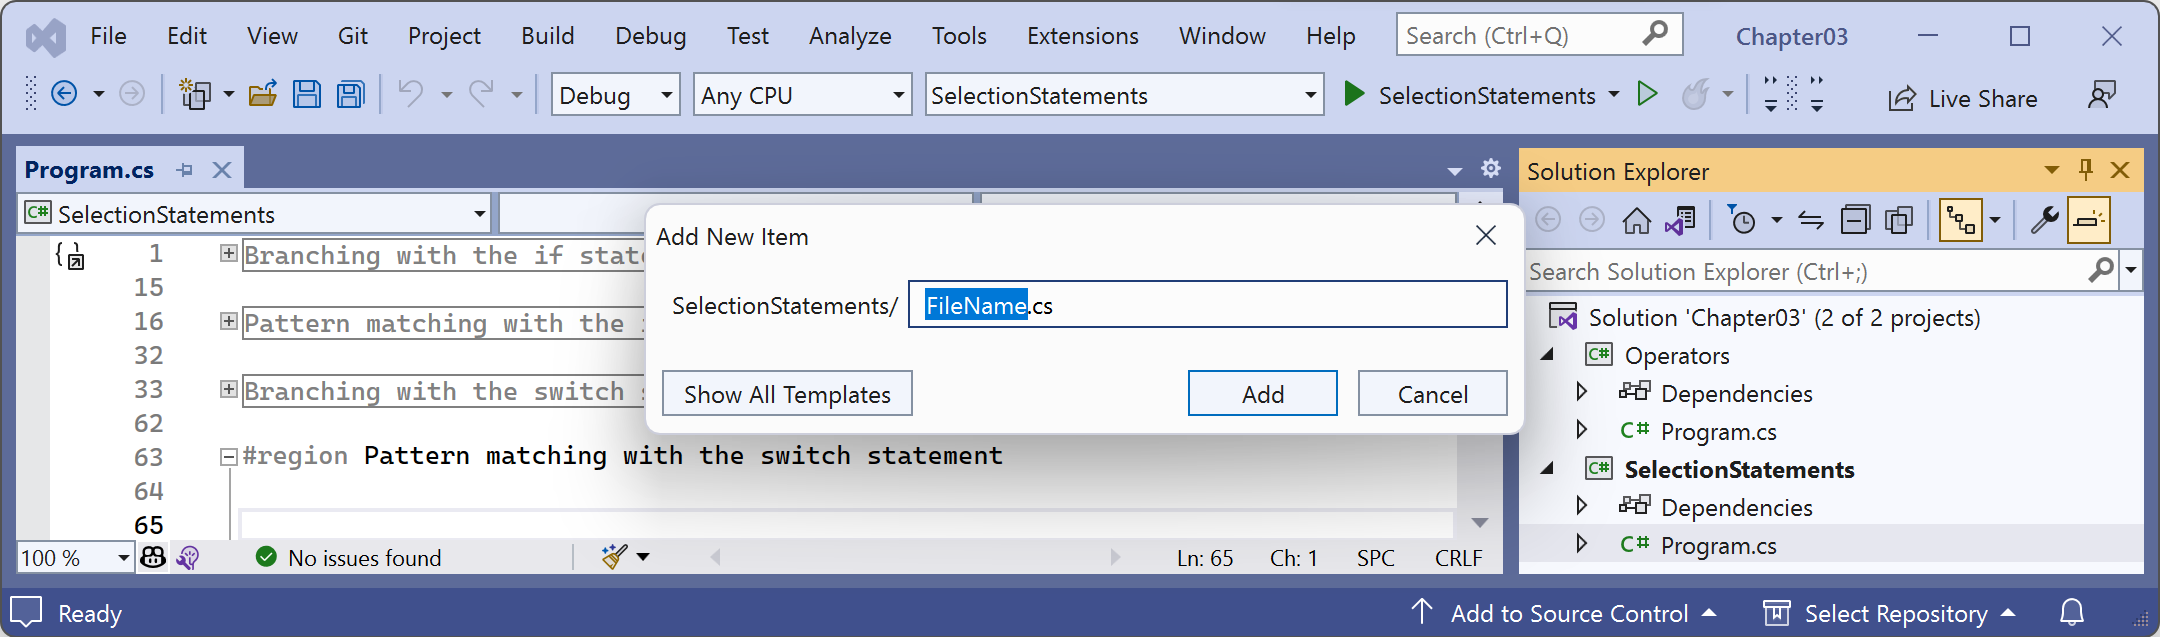
Task: Click the Collapse All icon in Solution Explorer
Action: click(1855, 220)
